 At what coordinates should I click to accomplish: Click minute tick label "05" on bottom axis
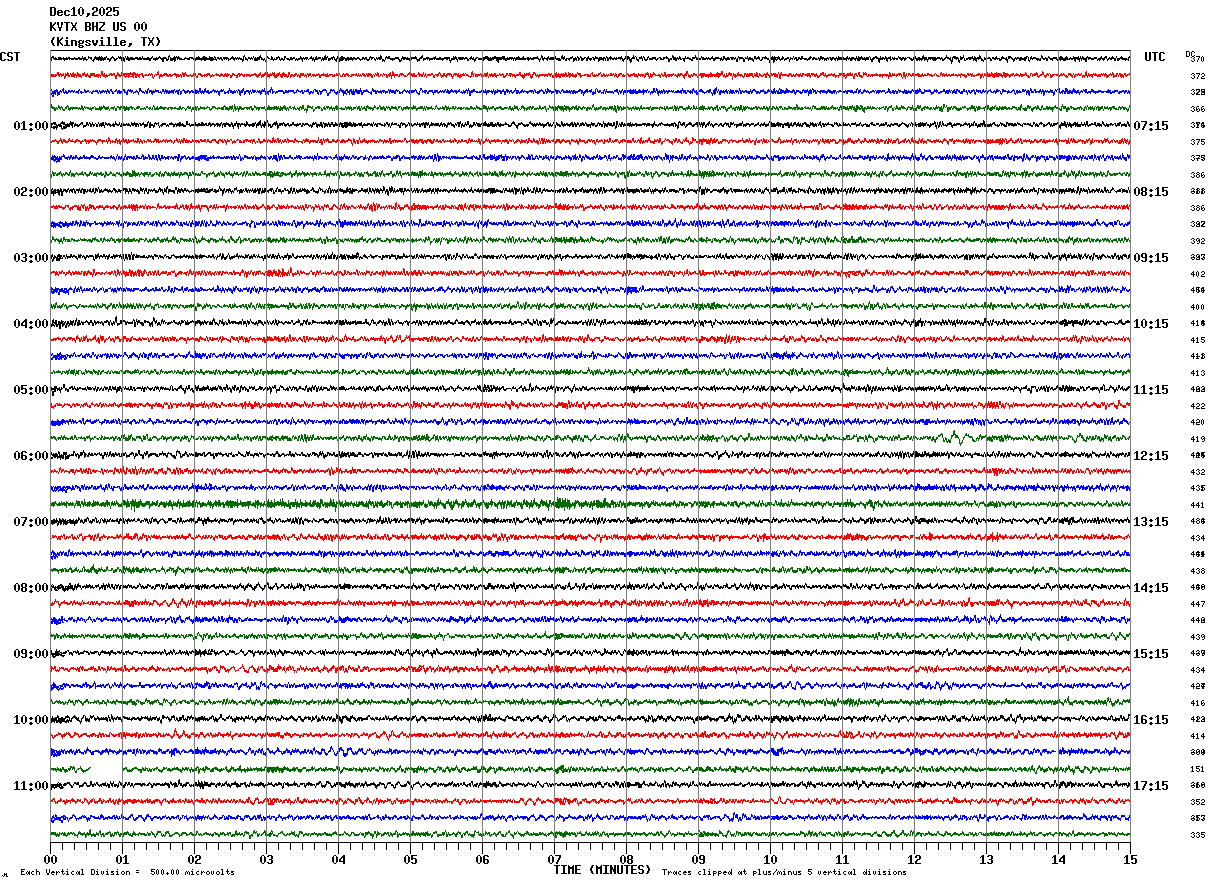[410, 860]
